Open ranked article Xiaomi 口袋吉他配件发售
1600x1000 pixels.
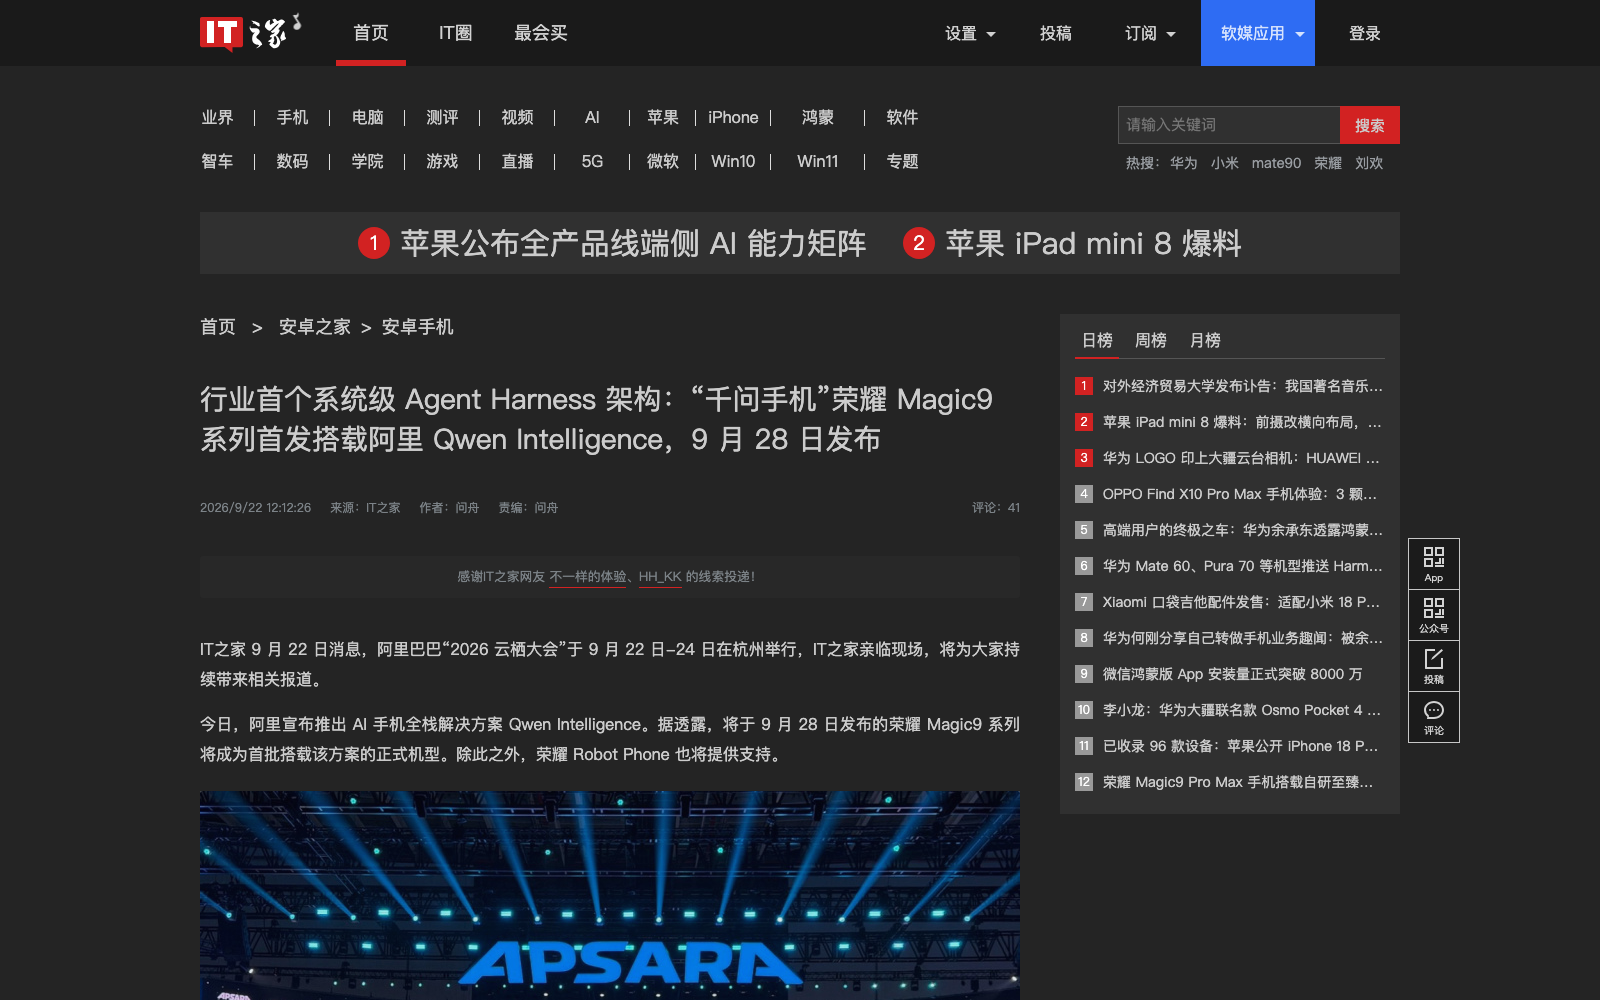coord(1241,602)
